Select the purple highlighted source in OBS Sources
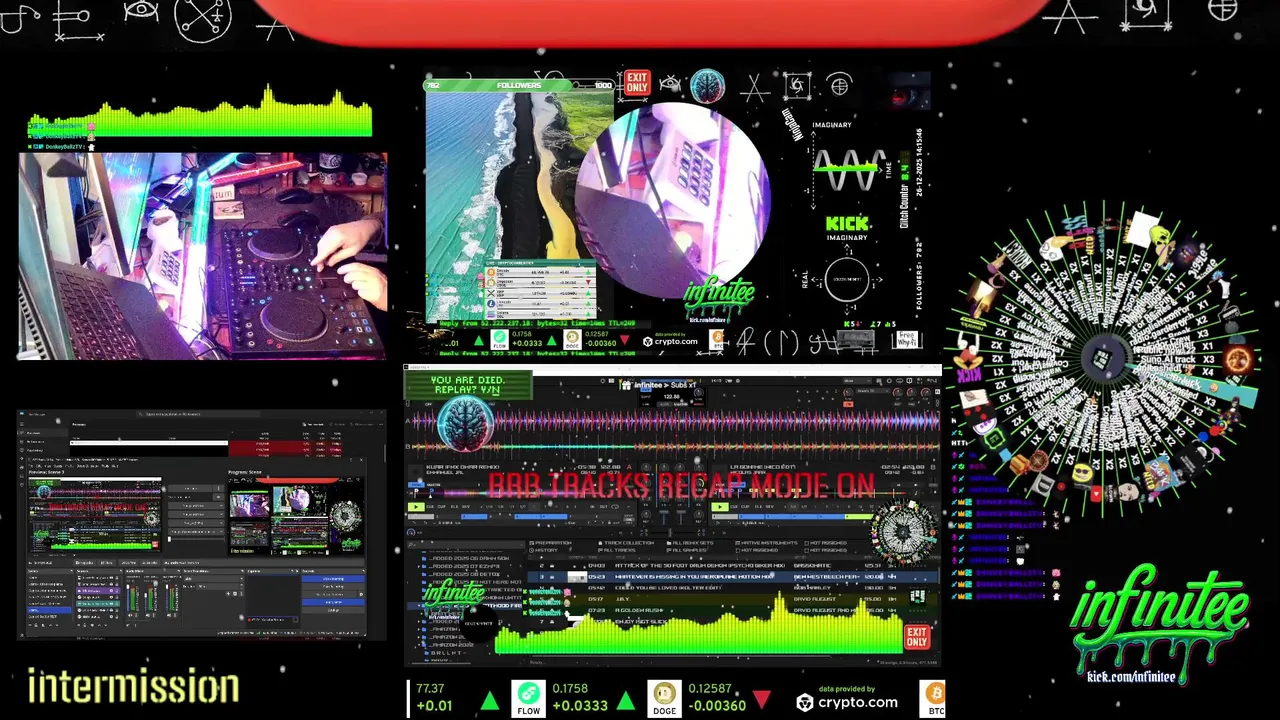The height and width of the screenshot is (720, 1280). click(x=98, y=591)
